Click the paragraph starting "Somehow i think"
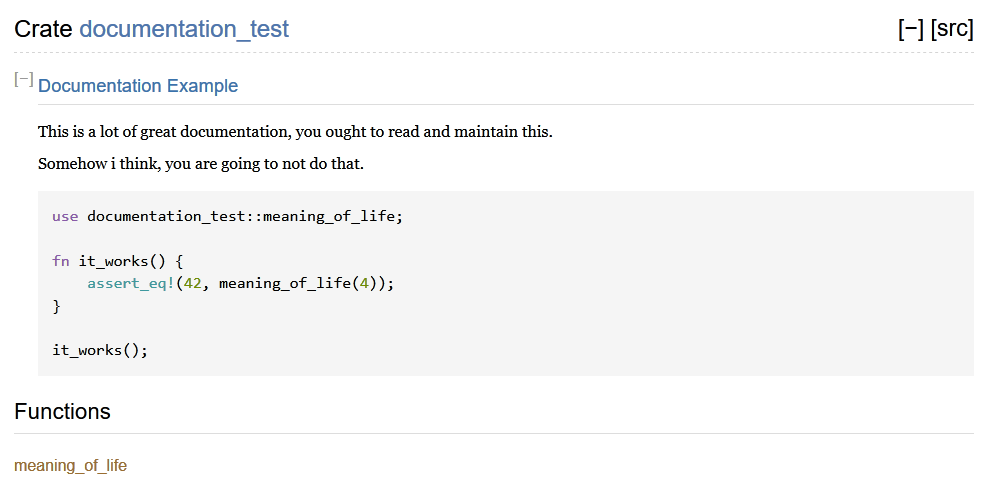 coord(201,163)
